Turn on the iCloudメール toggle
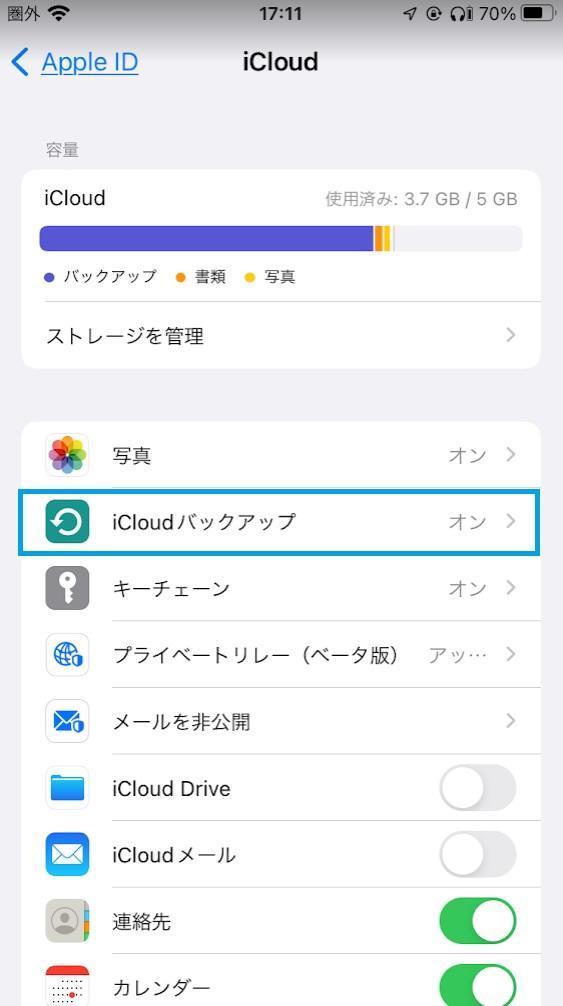This screenshot has width=563, height=1006. coord(478,855)
